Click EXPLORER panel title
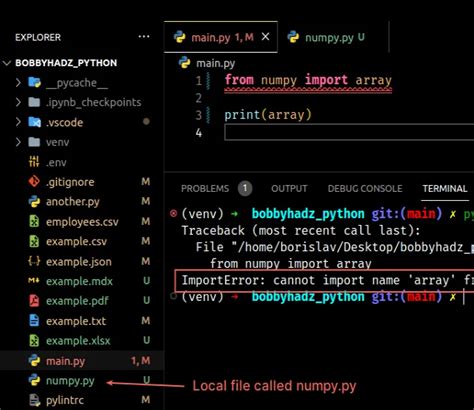The height and width of the screenshot is (410, 474). pos(38,37)
